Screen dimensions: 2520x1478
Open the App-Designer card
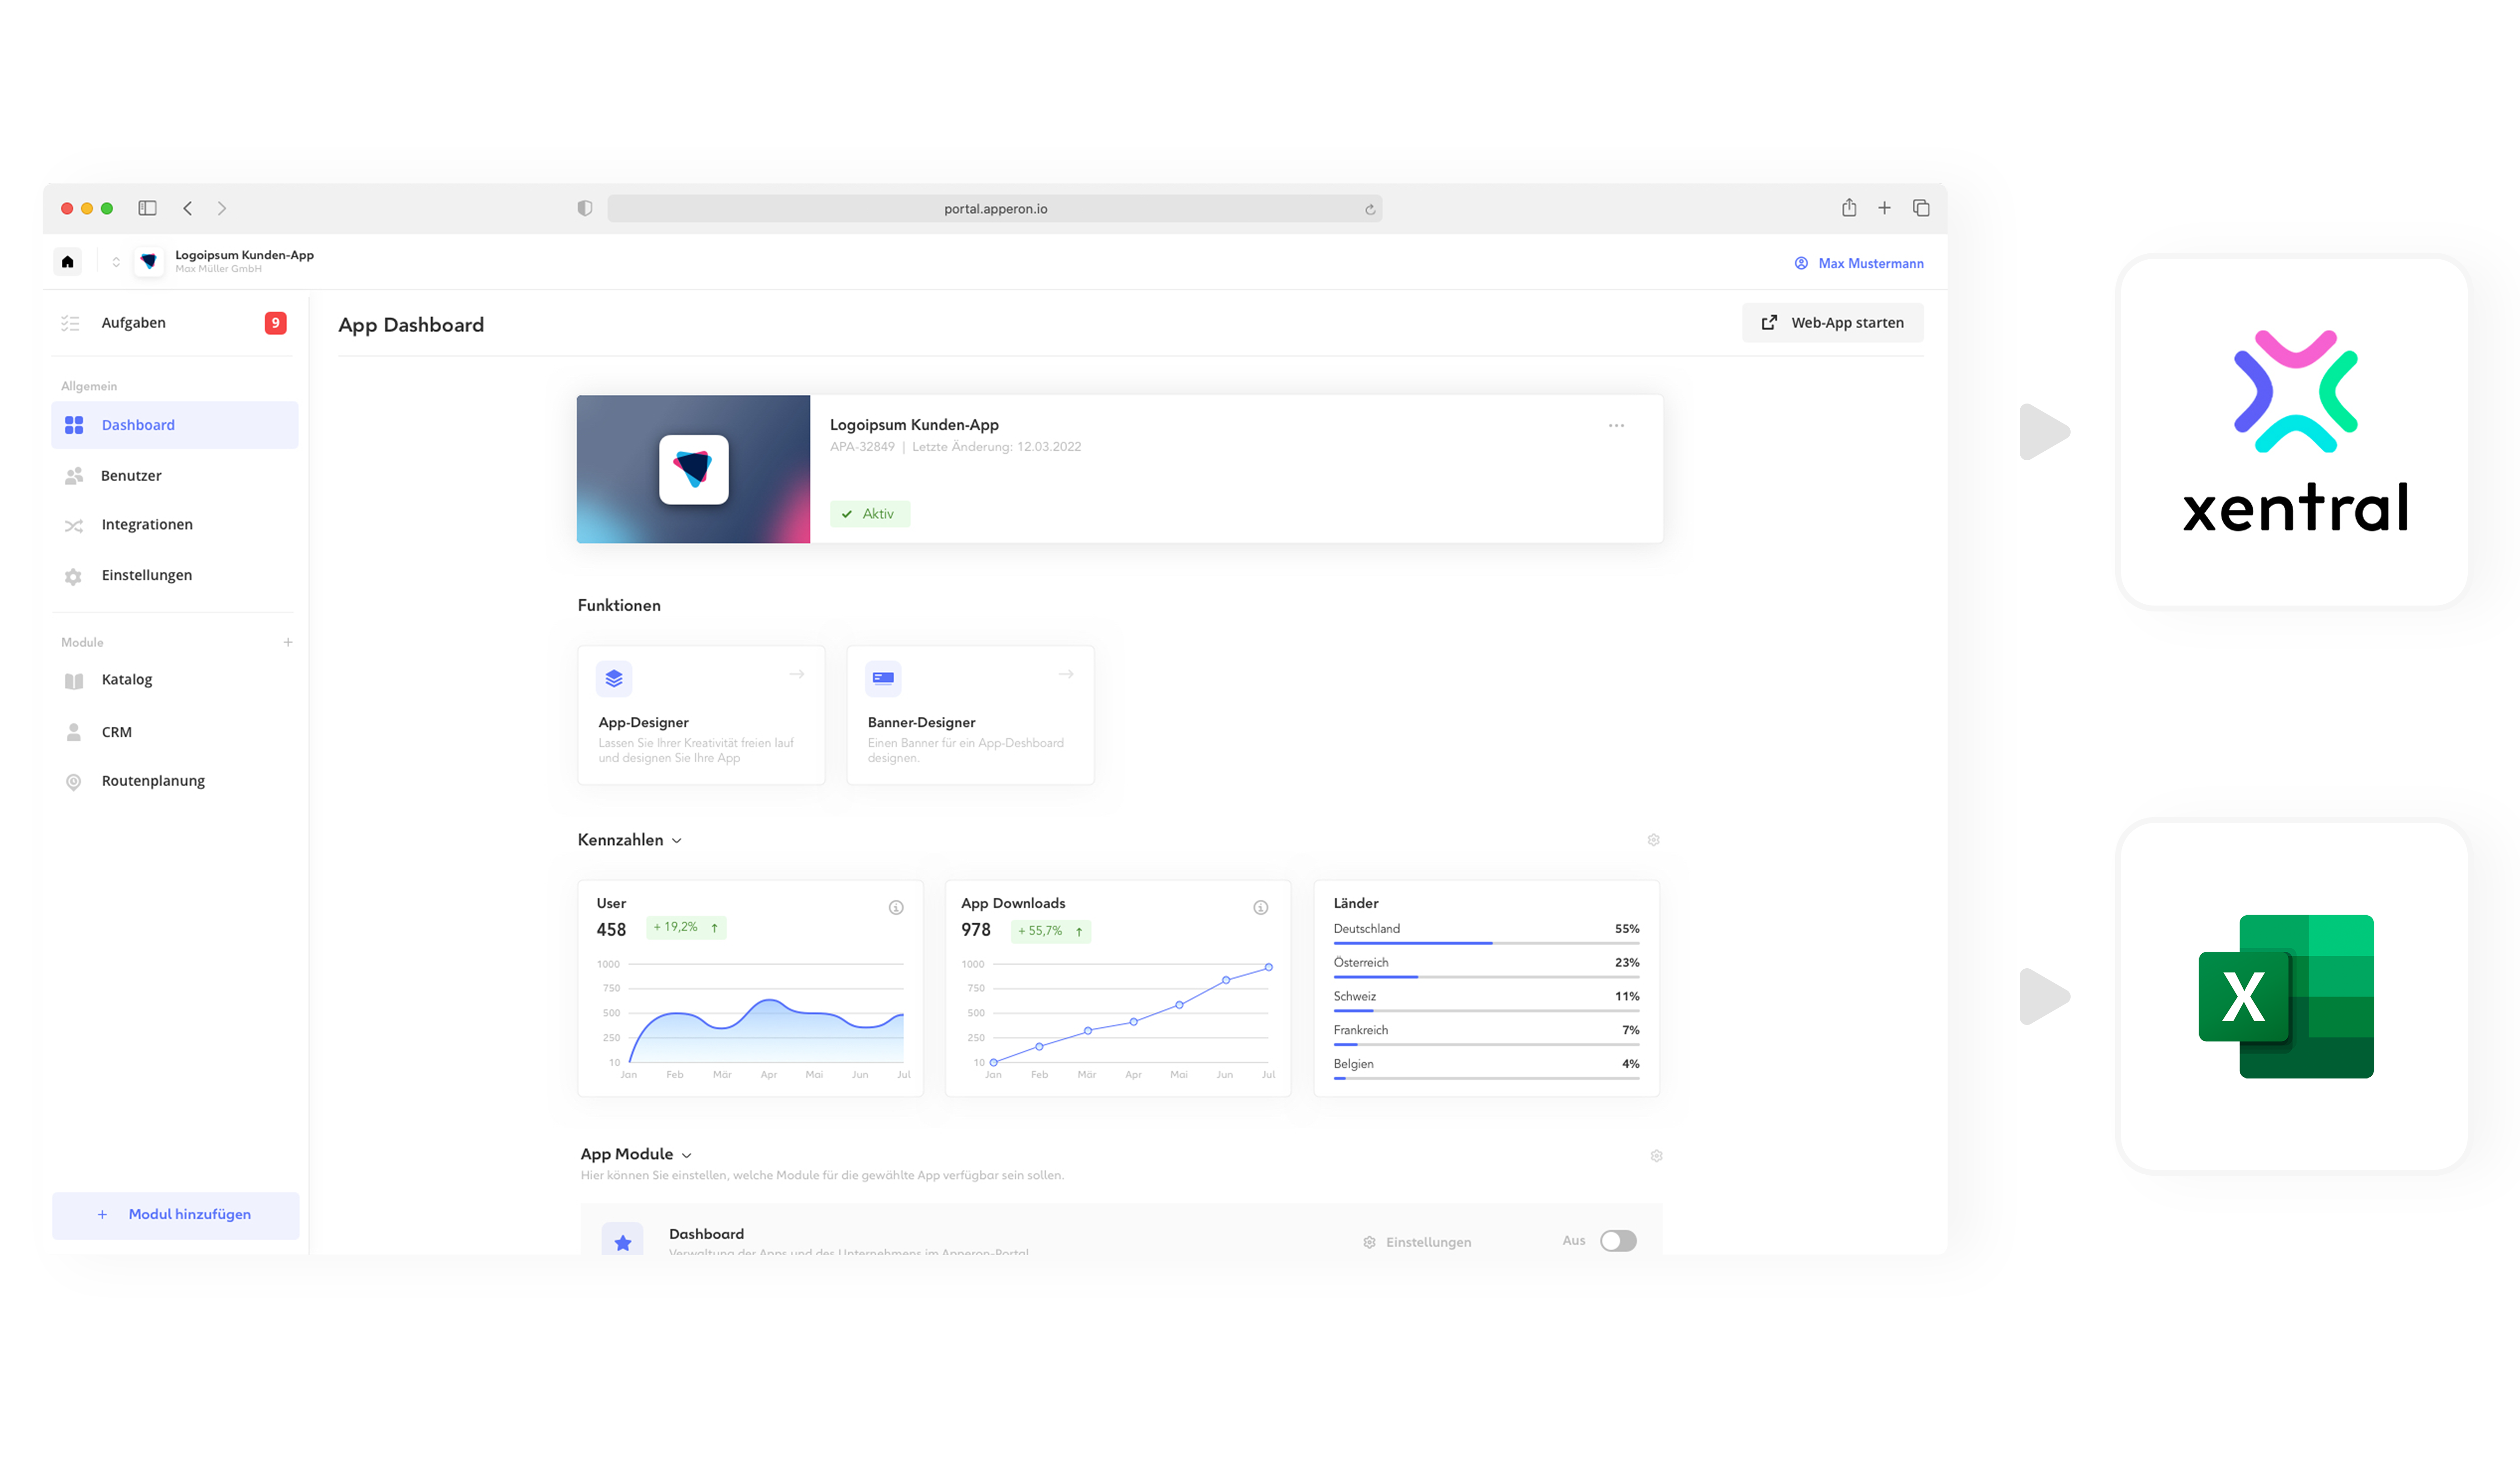click(701, 715)
